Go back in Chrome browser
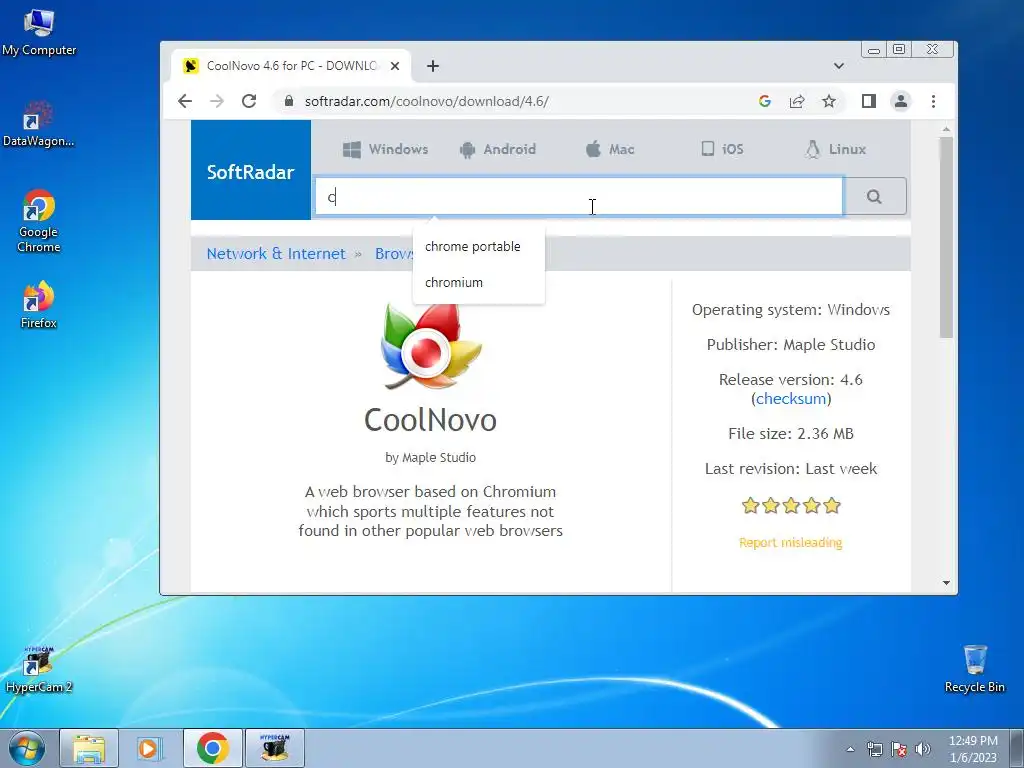This screenshot has height=768, width=1024. 185,101
